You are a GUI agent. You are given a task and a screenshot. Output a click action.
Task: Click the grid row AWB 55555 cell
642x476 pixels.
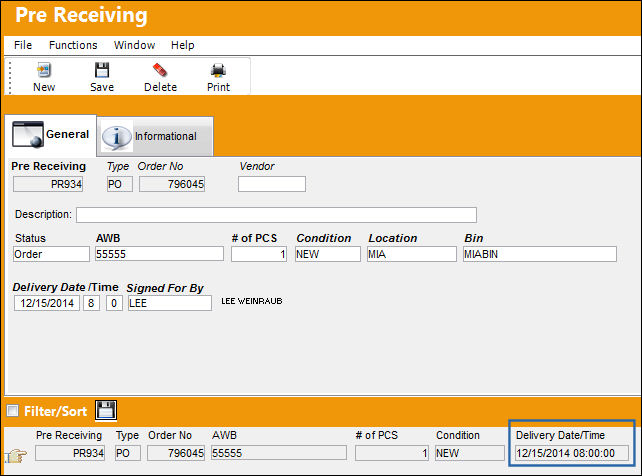279,453
